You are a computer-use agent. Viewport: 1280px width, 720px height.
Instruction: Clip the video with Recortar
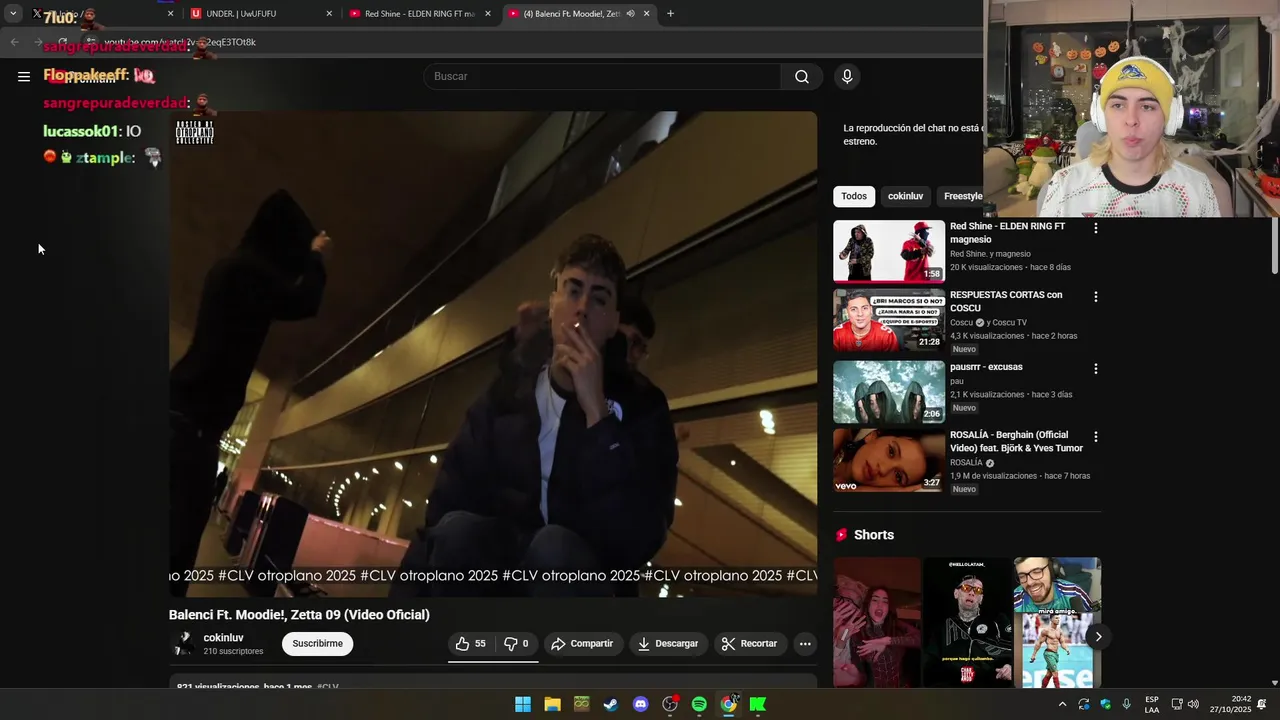click(750, 644)
